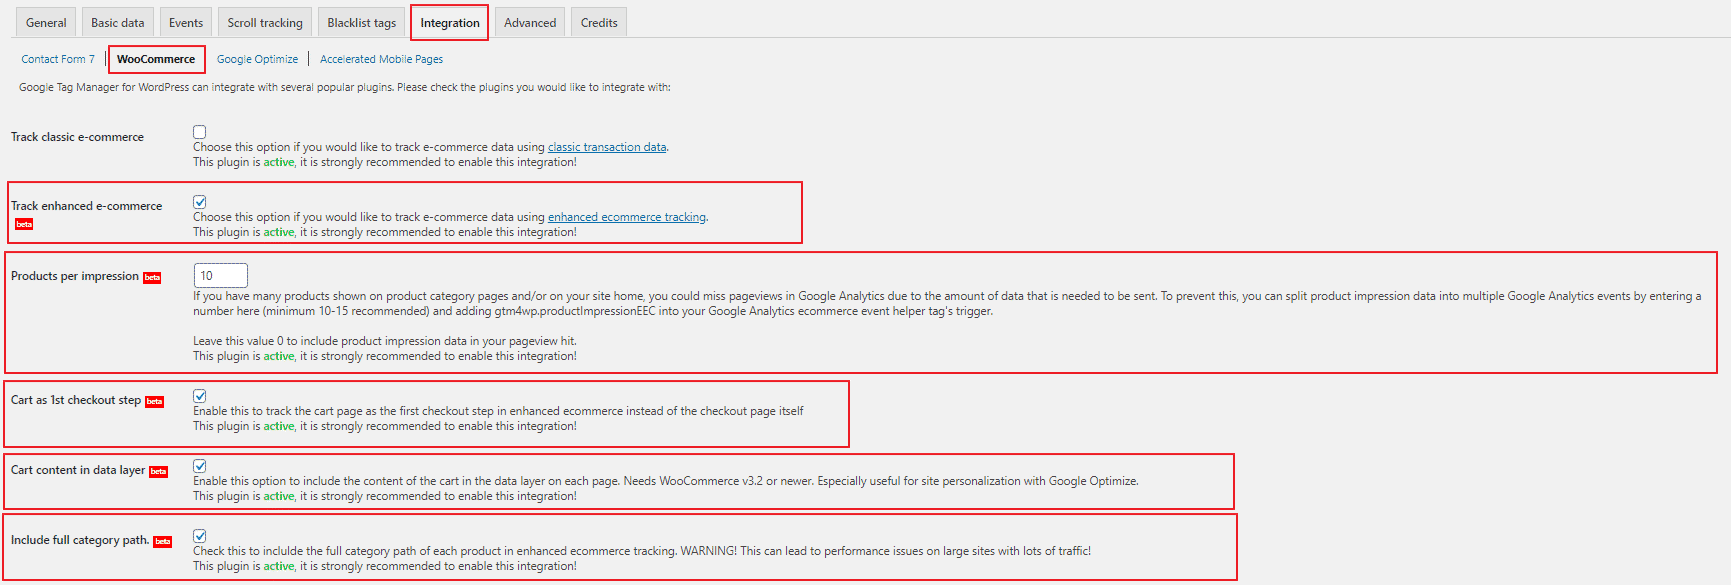Switch to the Contact Form 7 sub-tab
The height and width of the screenshot is (585, 1731).
pyautogui.click(x=58, y=59)
